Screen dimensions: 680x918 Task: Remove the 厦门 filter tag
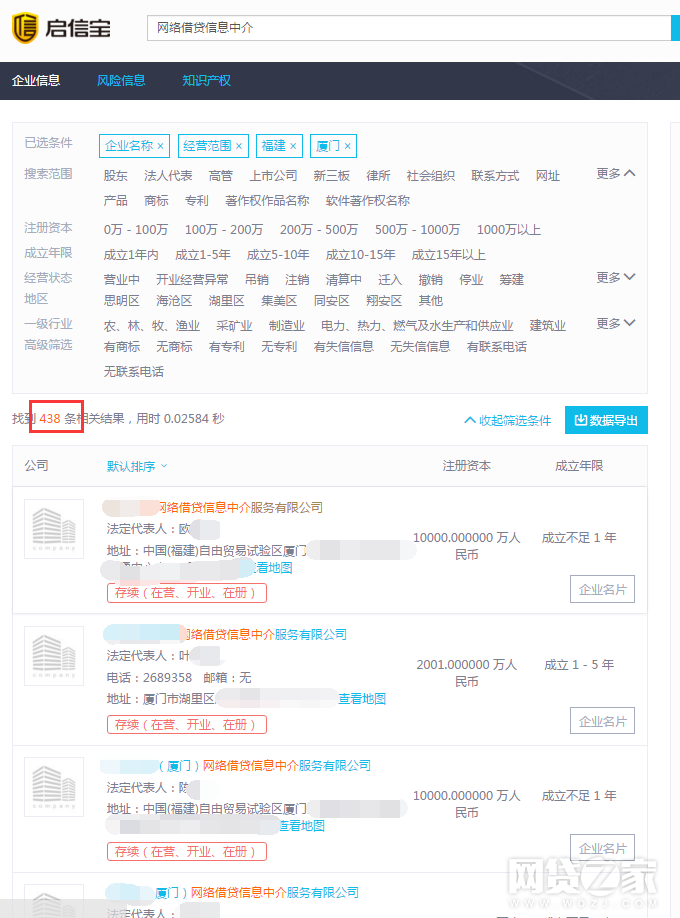(347, 146)
